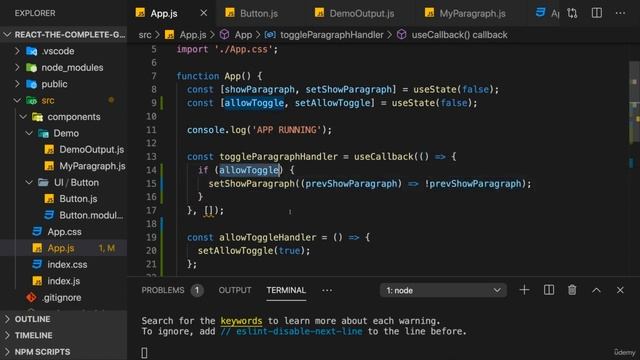Screen dimensions: 640x360
Task: Close the App.js tab
Action: (x=203, y=13)
